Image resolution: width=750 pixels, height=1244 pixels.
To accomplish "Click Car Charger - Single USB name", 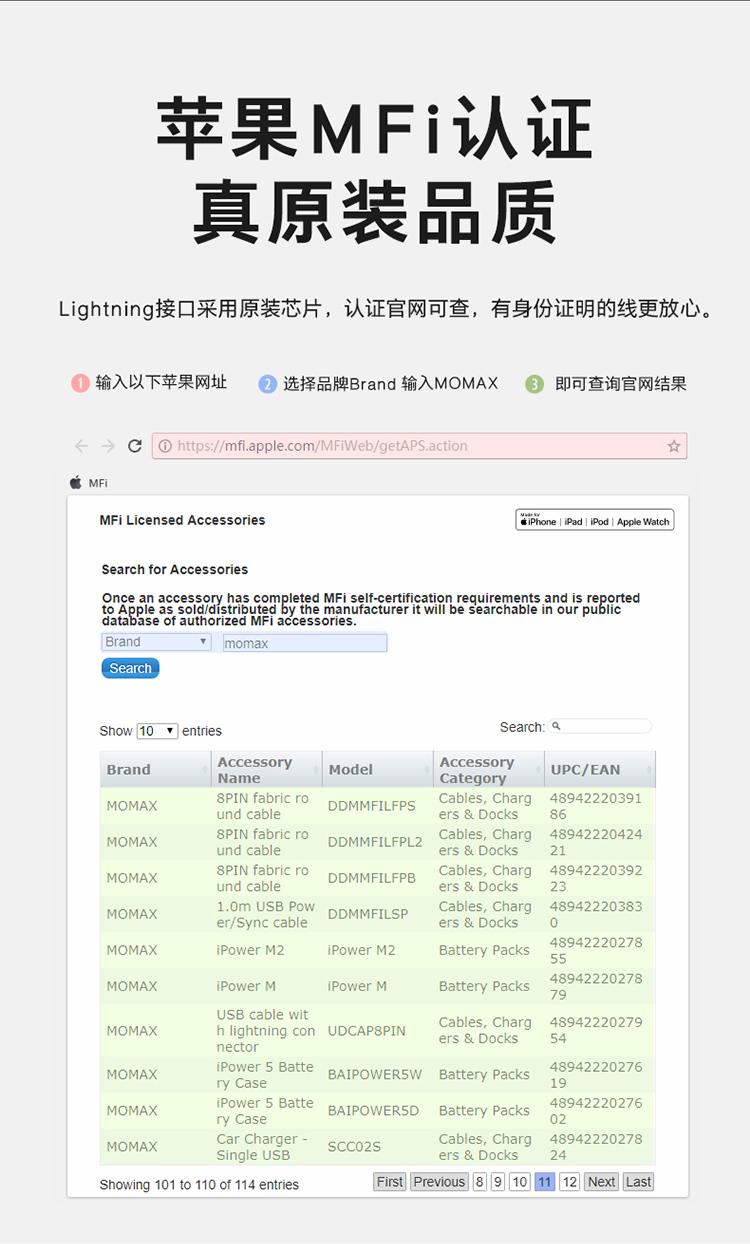I will [x=261, y=1147].
